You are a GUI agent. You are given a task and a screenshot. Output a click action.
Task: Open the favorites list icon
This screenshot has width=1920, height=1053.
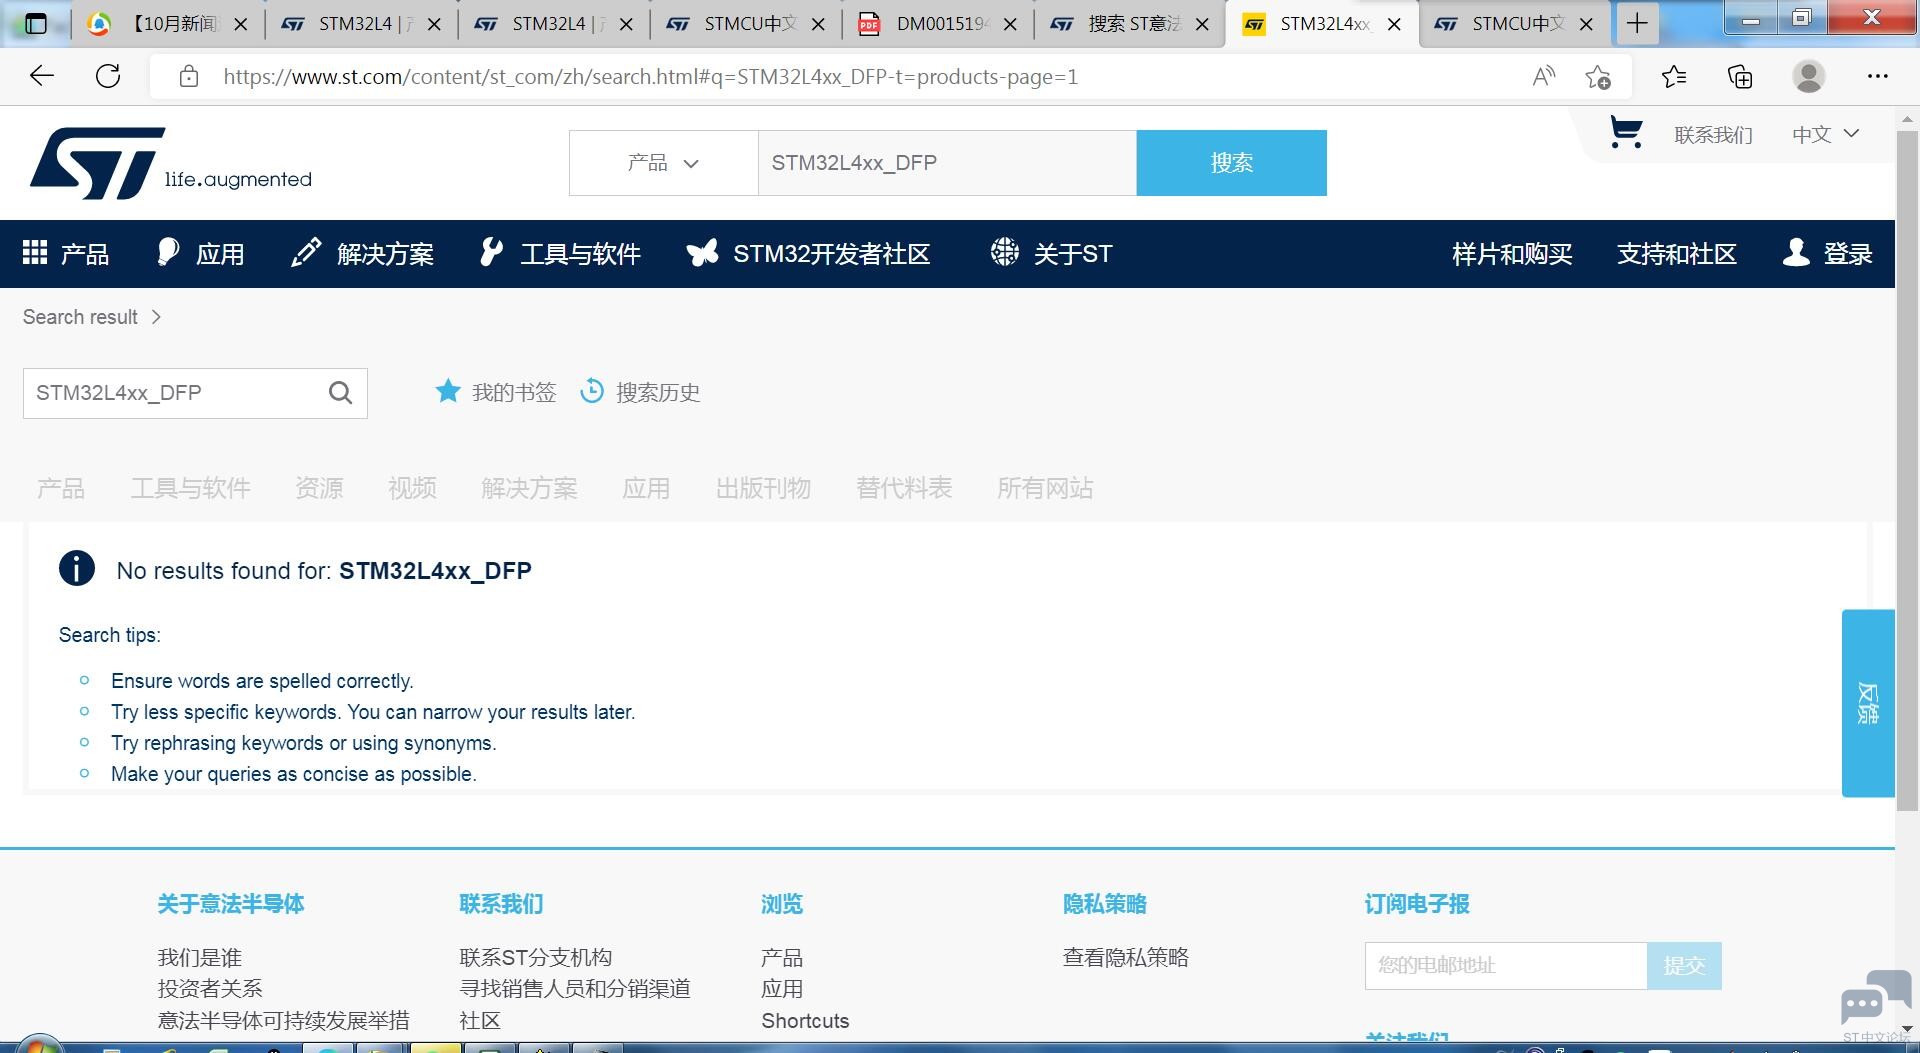(x=1674, y=77)
